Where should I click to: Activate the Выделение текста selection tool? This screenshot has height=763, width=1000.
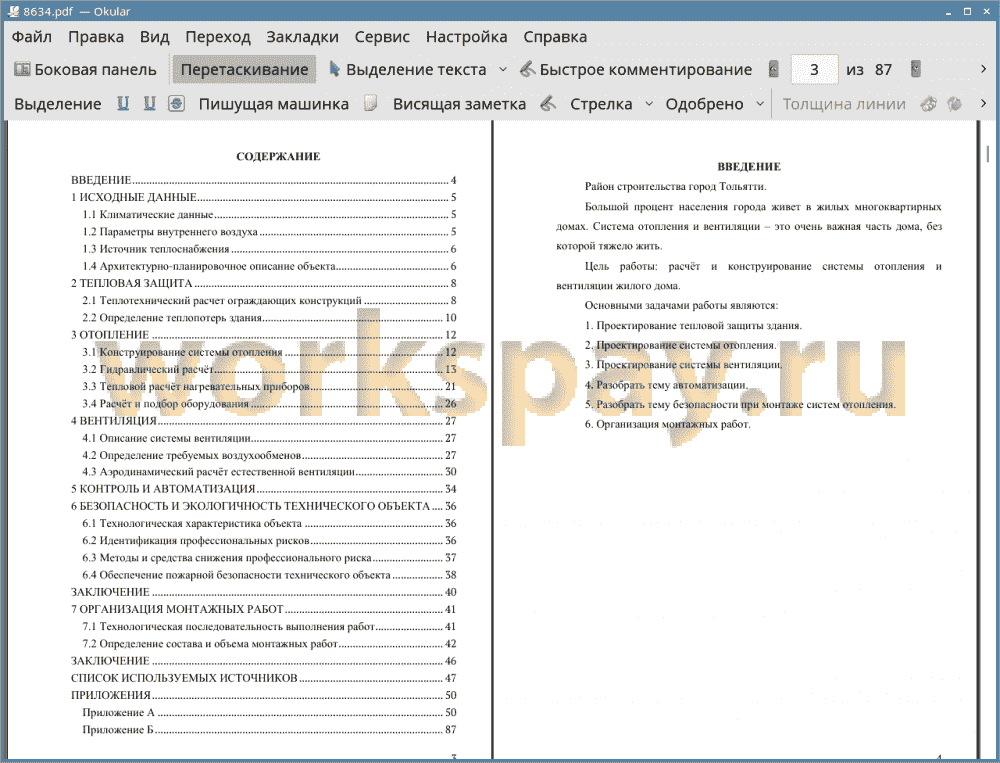coord(408,70)
